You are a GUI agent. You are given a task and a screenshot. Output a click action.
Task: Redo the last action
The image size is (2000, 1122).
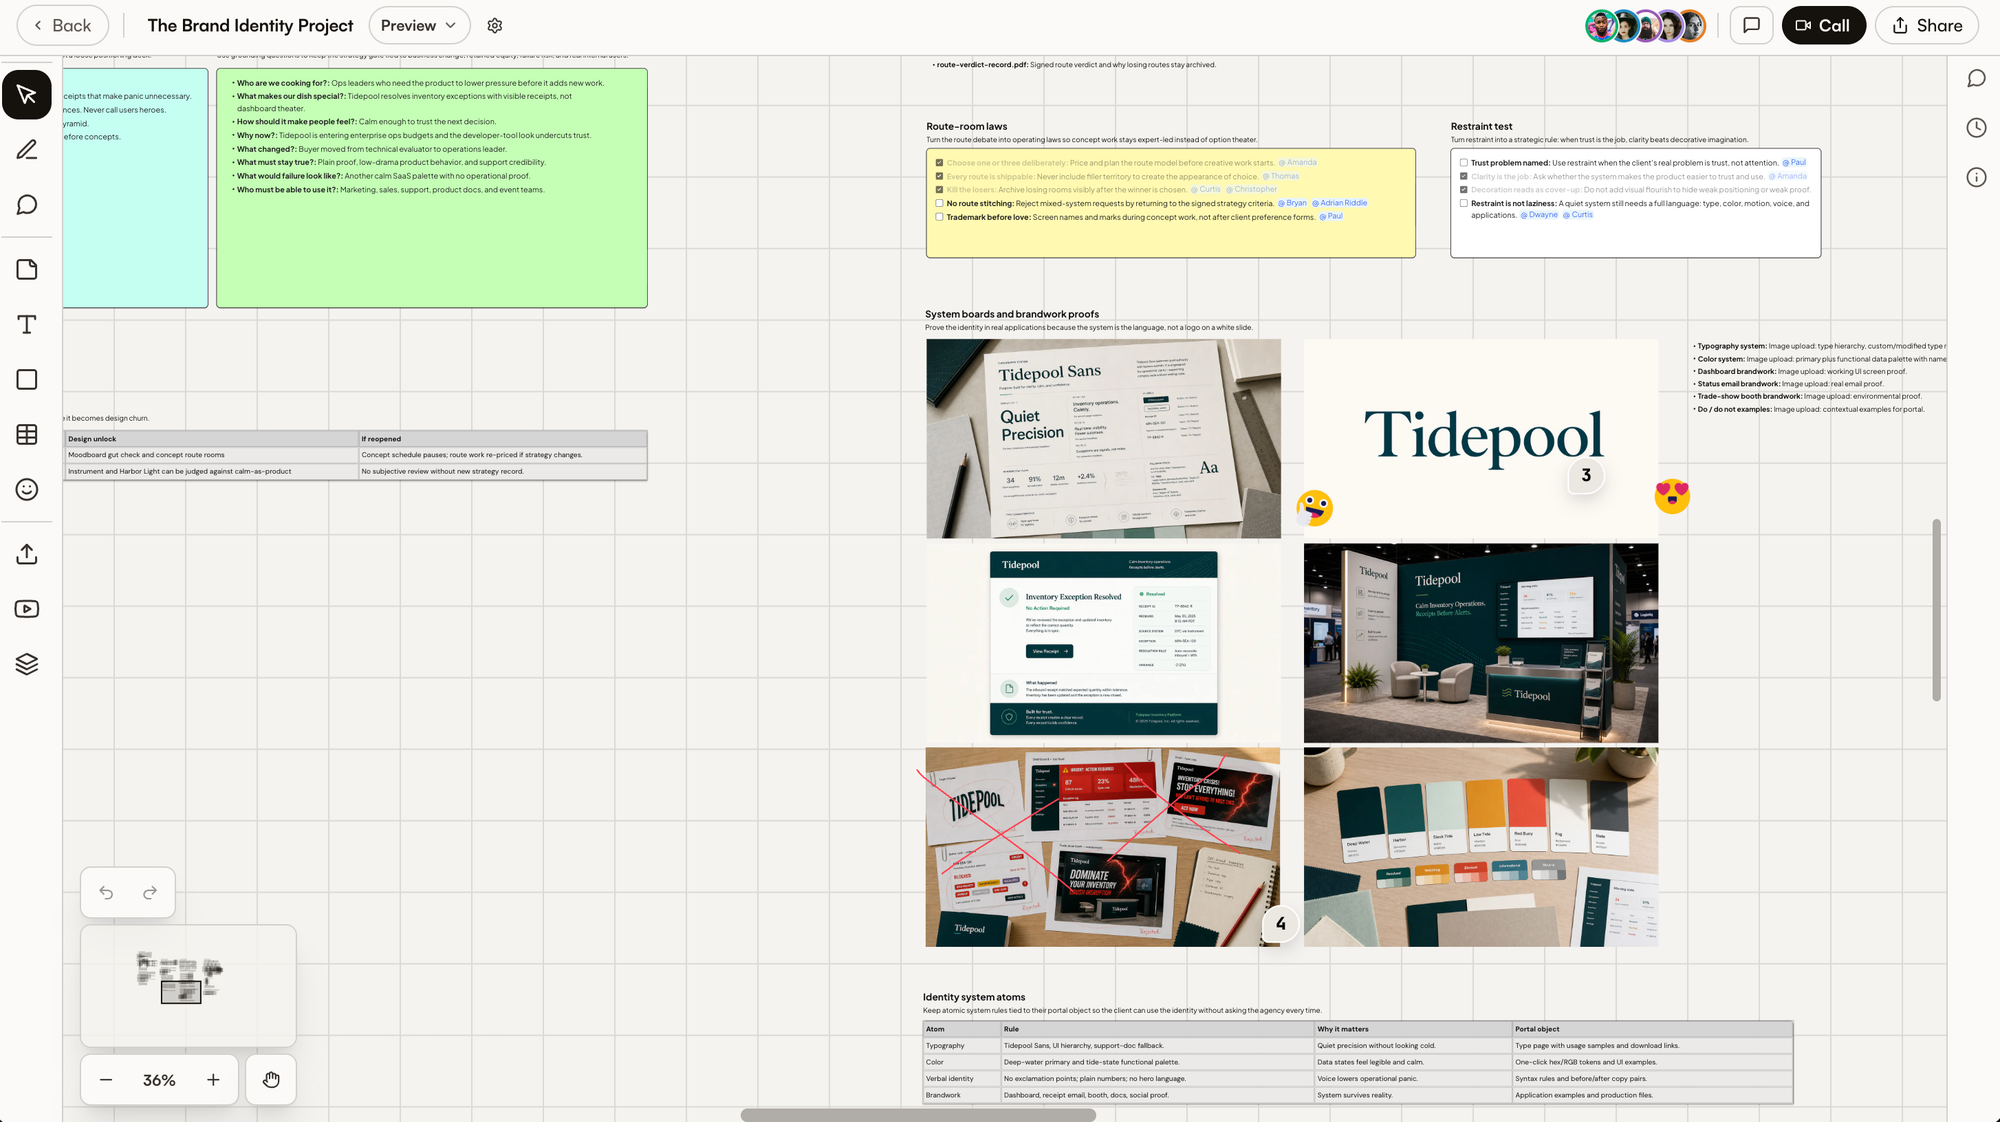coord(150,893)
